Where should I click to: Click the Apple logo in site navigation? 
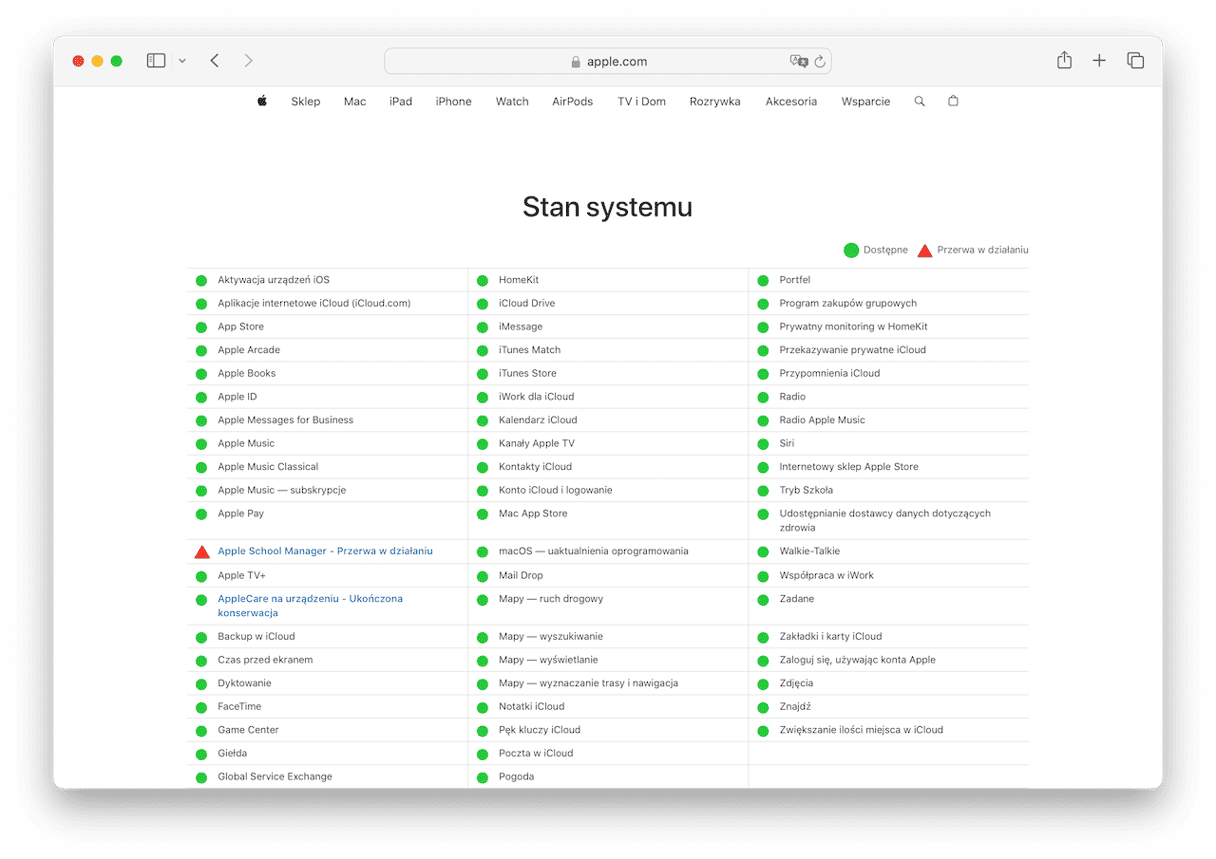pos(262,101)
